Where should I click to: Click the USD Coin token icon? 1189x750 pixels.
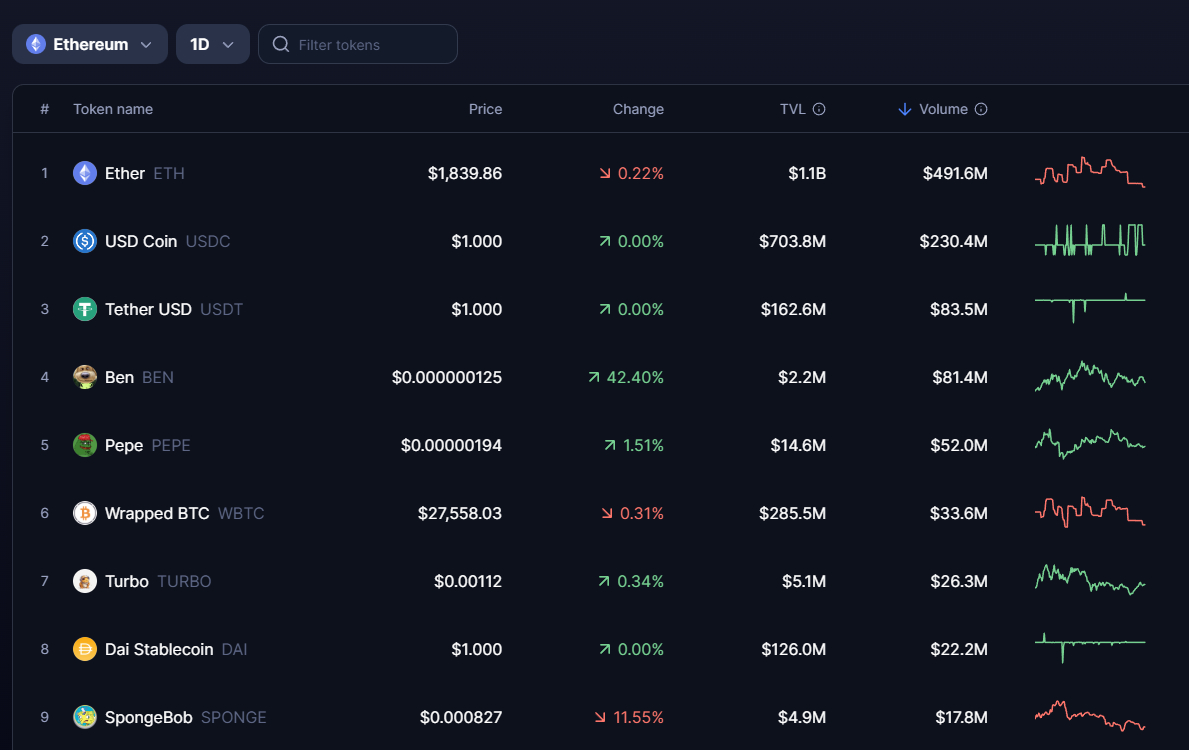85,241
